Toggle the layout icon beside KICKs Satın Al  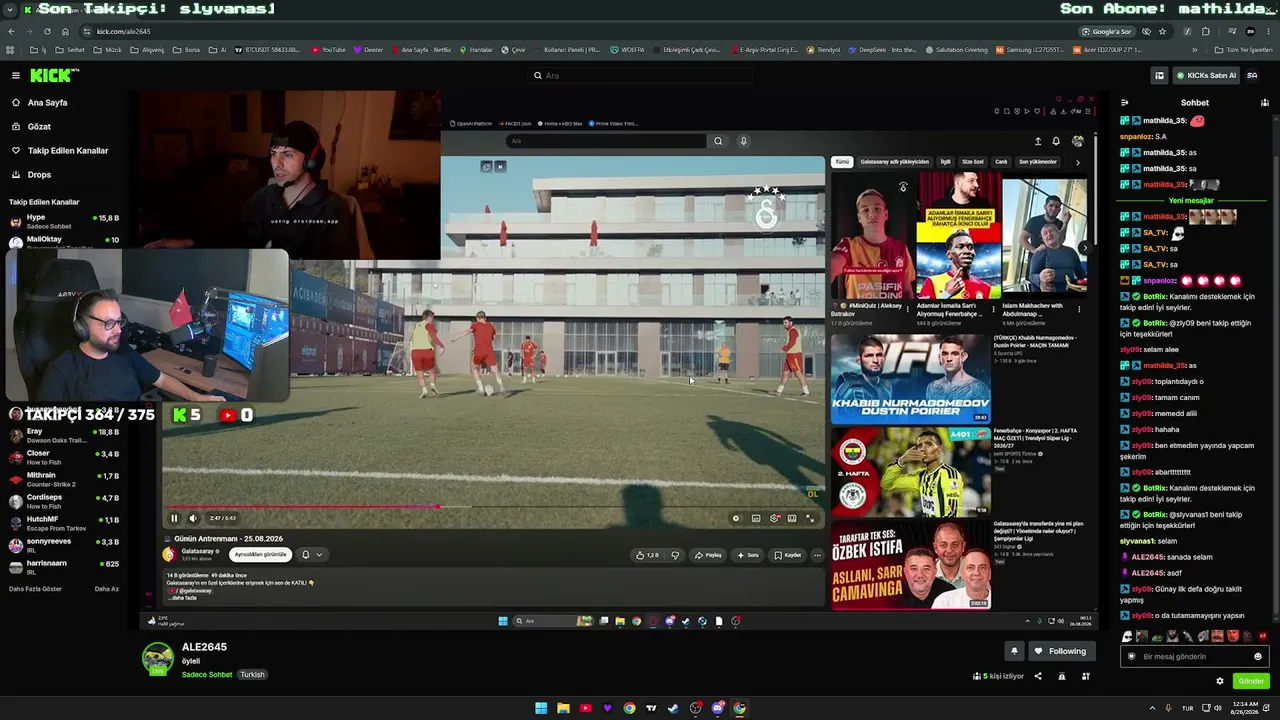(1159, 75)
